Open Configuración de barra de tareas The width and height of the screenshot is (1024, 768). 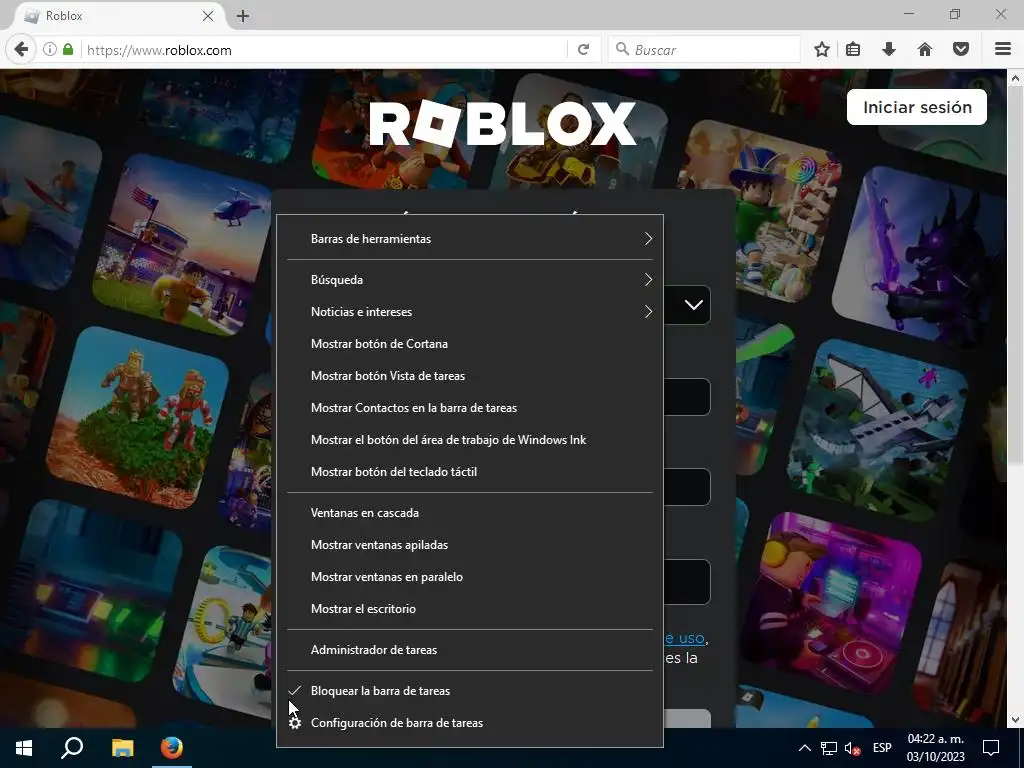pyautogui.click(x=470, y=723)
